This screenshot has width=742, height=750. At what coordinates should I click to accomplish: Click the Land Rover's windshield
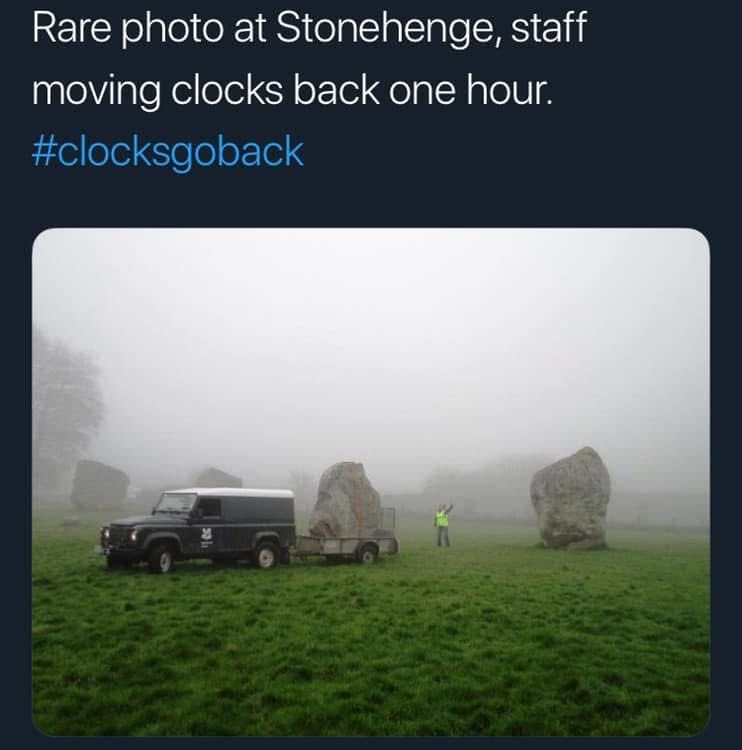(174, 504)
